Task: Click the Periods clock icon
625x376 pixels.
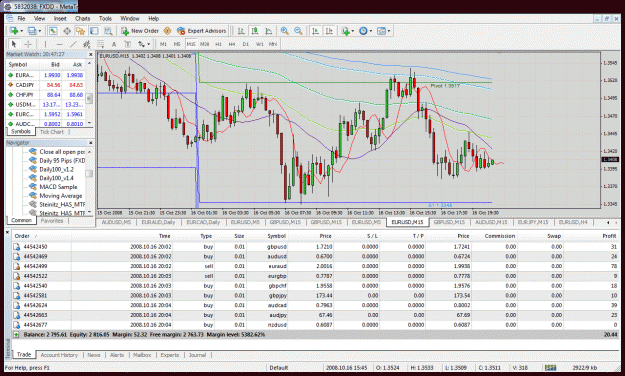Action: tap(363, 31)
